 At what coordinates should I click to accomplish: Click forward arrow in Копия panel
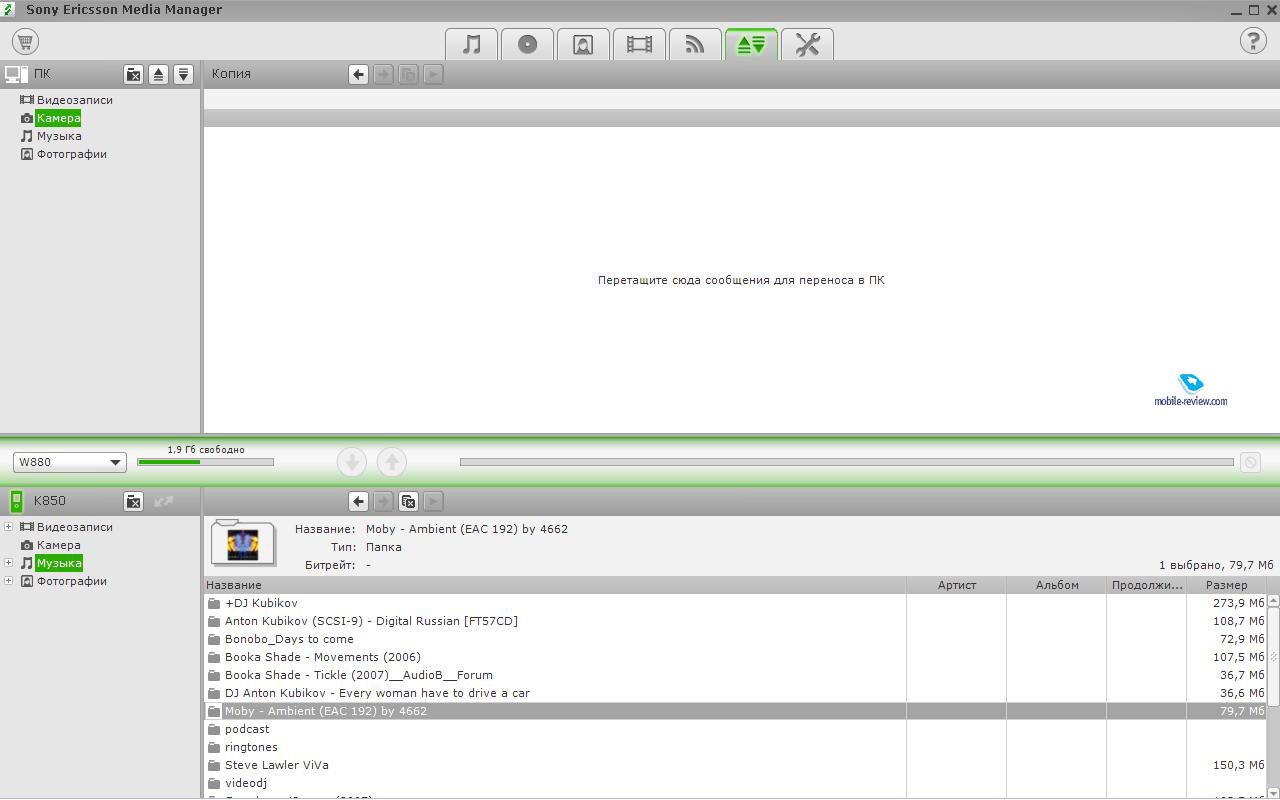[383, 74]
